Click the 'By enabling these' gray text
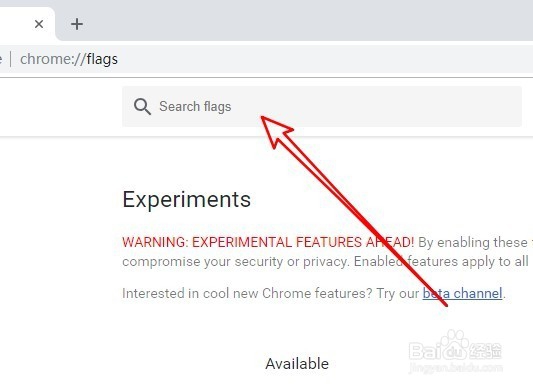 (x=472, y=242)
